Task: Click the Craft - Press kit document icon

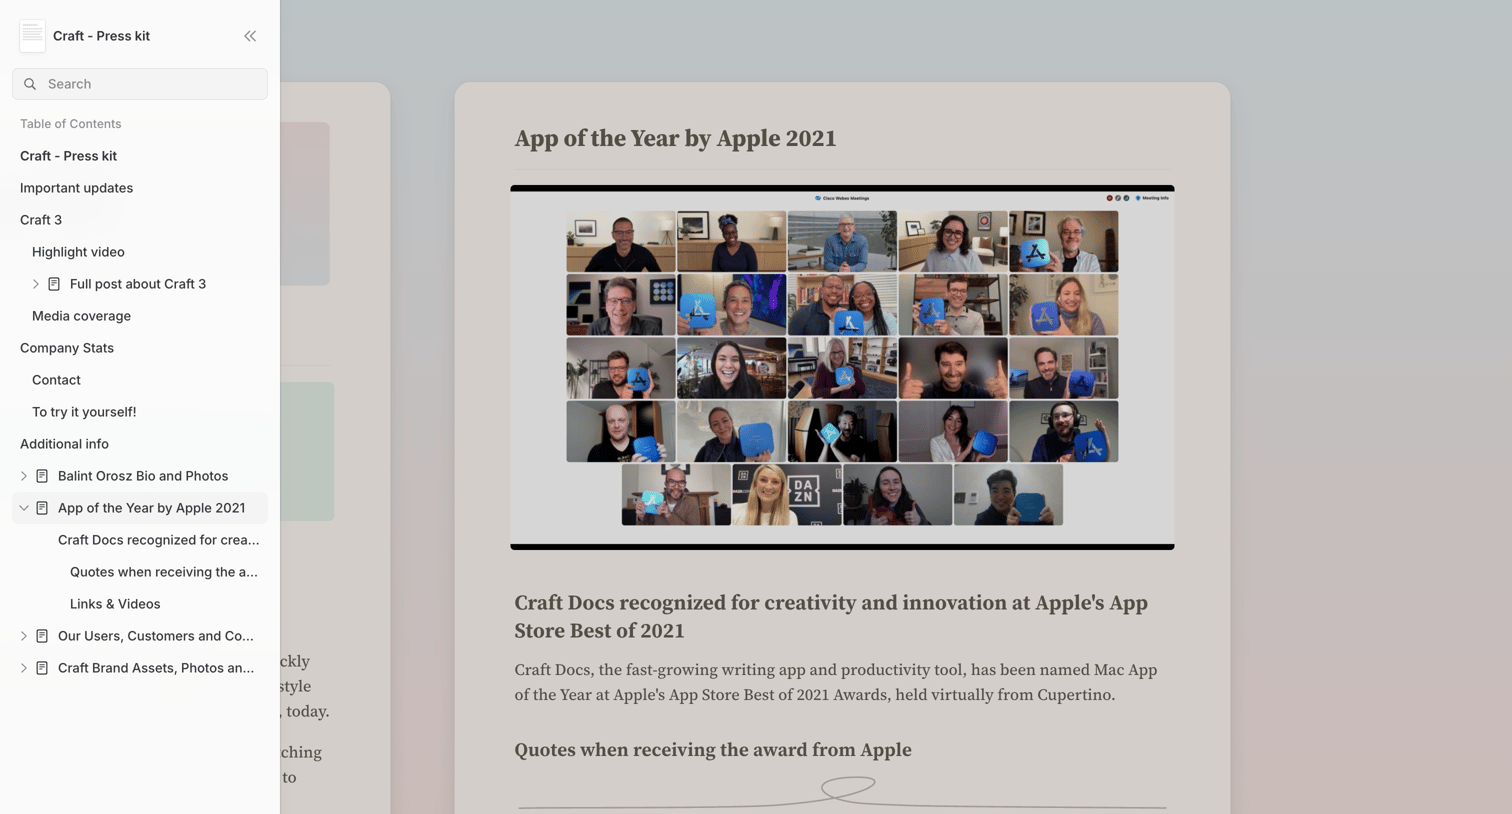Action: (32, 36)
